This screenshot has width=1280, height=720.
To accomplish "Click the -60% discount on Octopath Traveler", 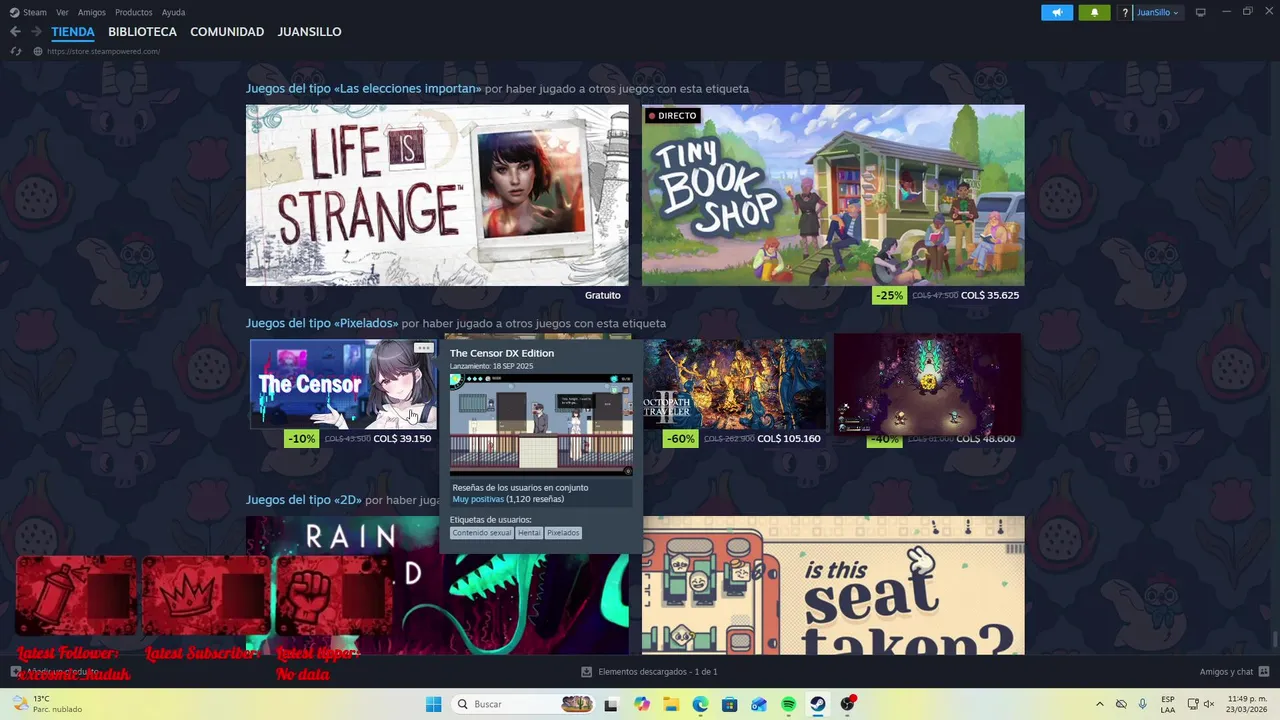I will click(x=681, y=438).
